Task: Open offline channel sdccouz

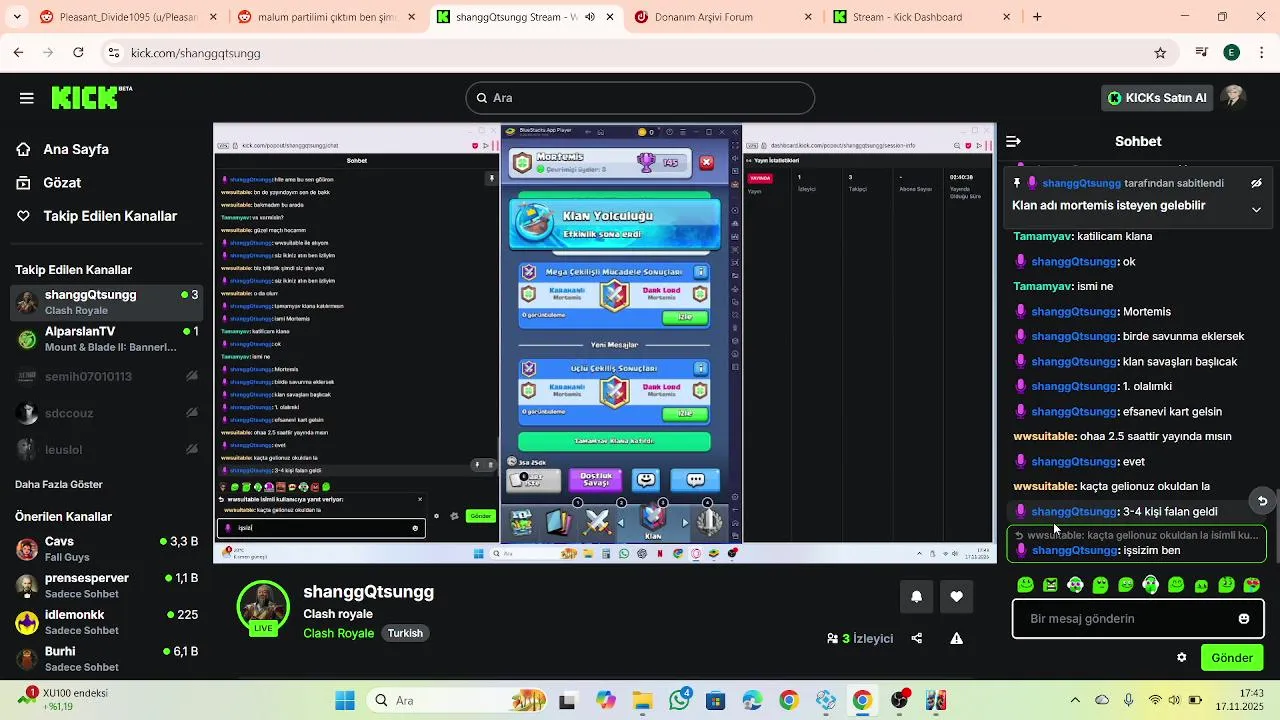Action: coord(106,413)
